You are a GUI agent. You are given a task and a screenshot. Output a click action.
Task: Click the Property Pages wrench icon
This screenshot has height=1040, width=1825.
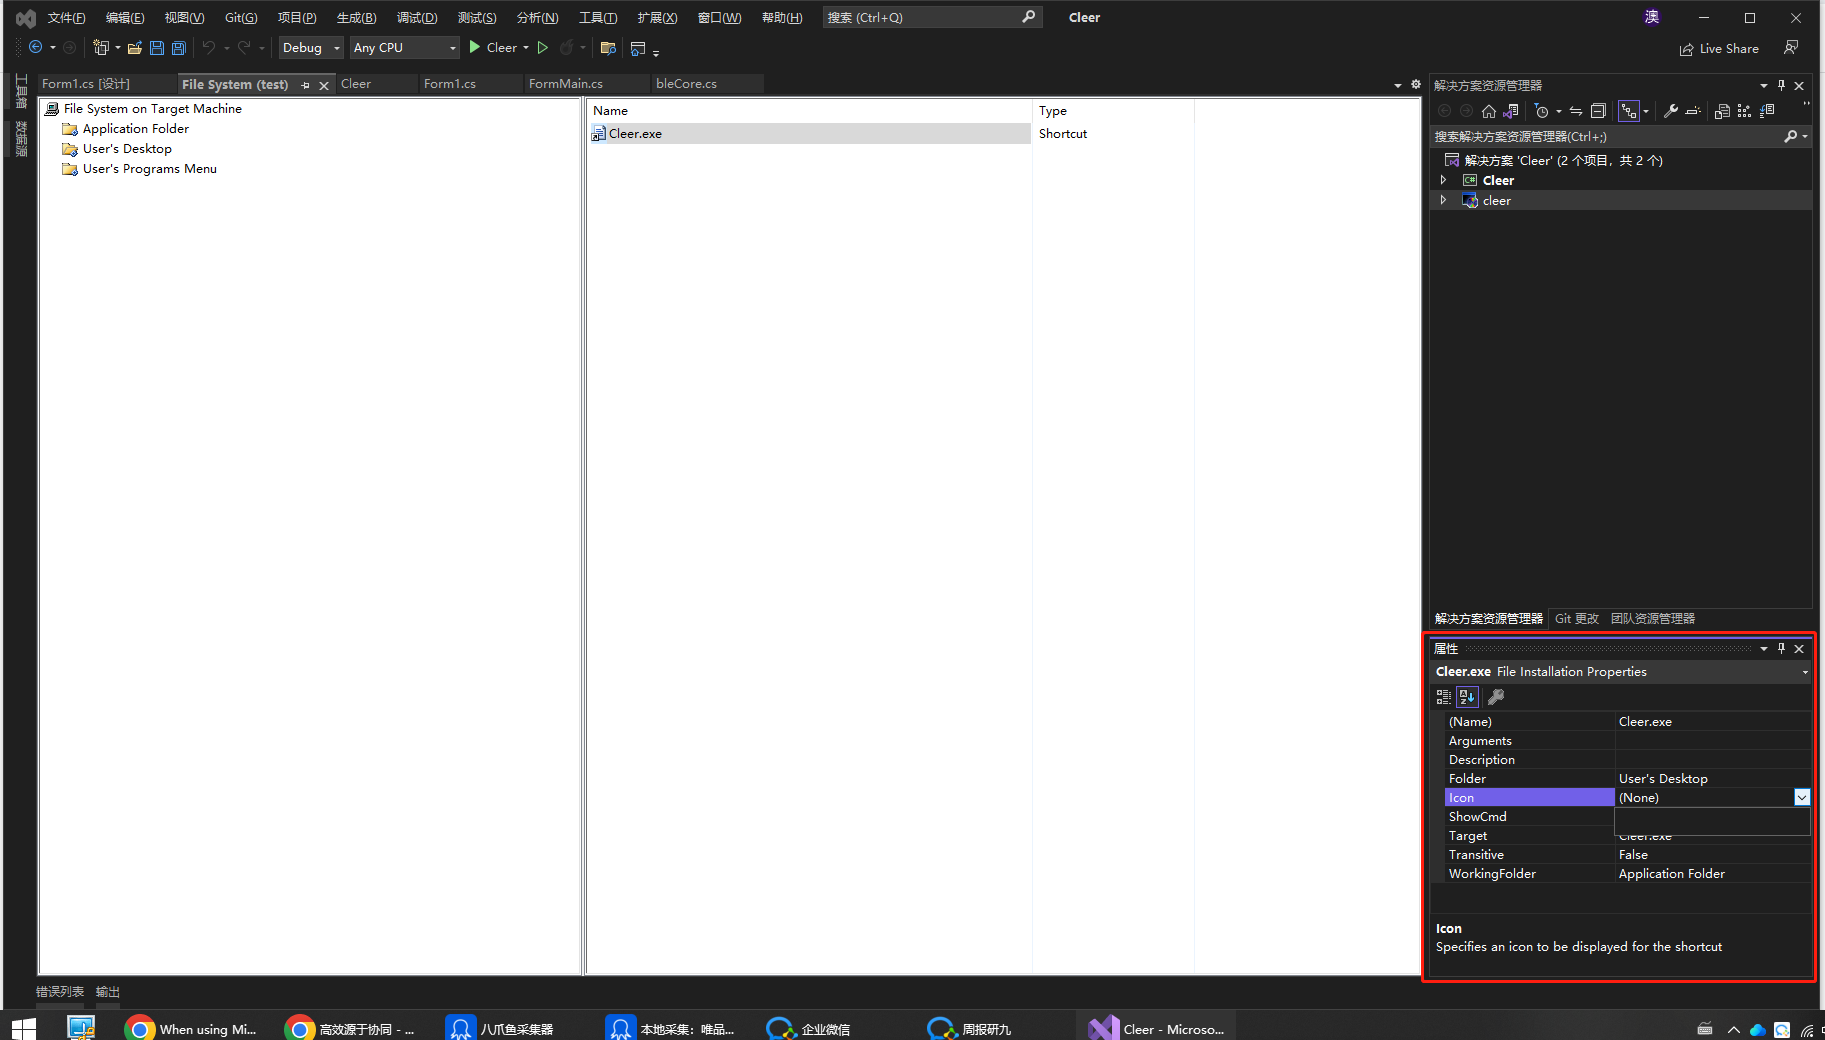1496,697
